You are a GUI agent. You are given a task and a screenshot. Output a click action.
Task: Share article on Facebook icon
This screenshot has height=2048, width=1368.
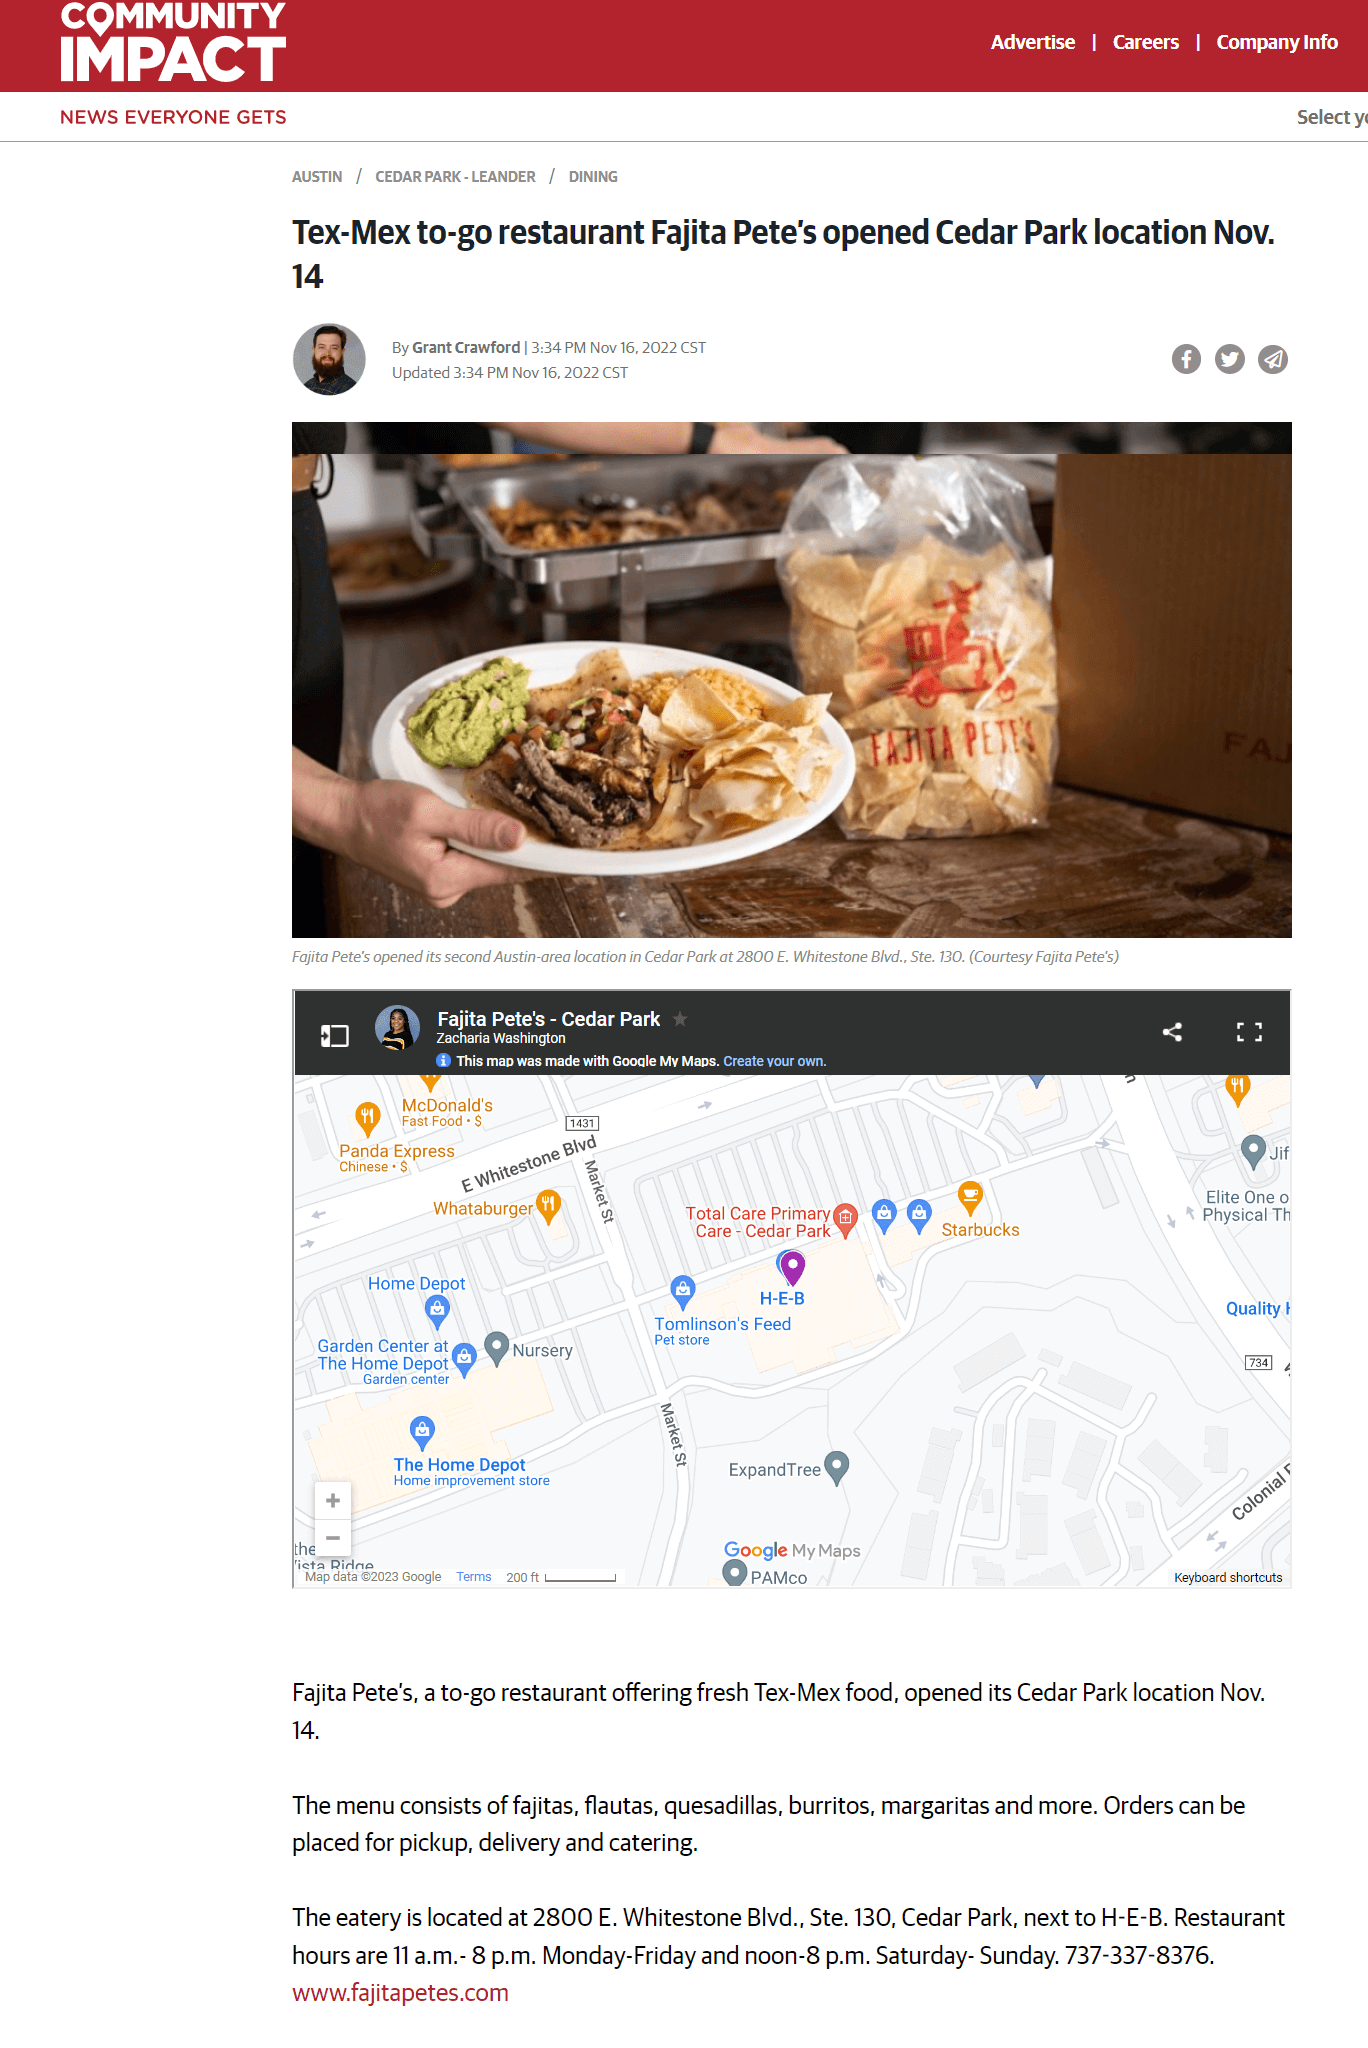1186,359
